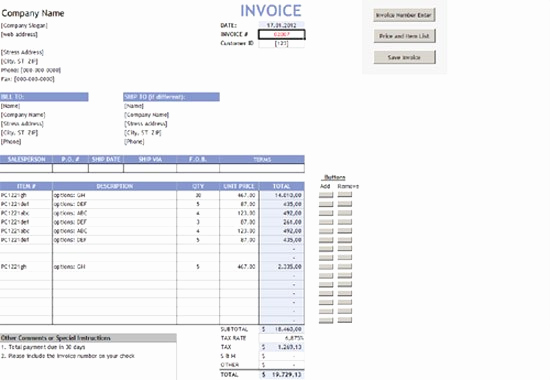Click empty cell under SHIP DATE header

[106, 168]
